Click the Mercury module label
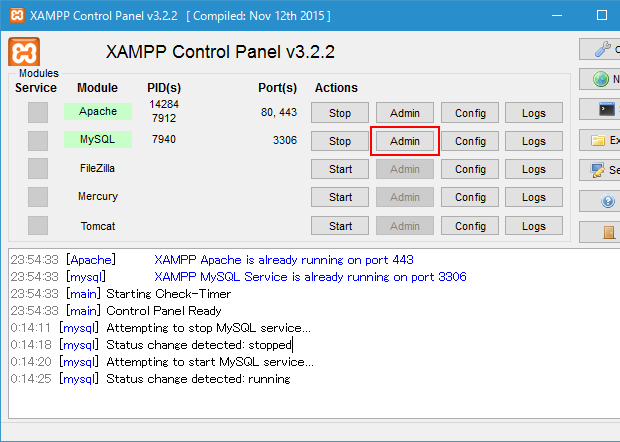Screen dimensions: 620x442 point(98,196)
